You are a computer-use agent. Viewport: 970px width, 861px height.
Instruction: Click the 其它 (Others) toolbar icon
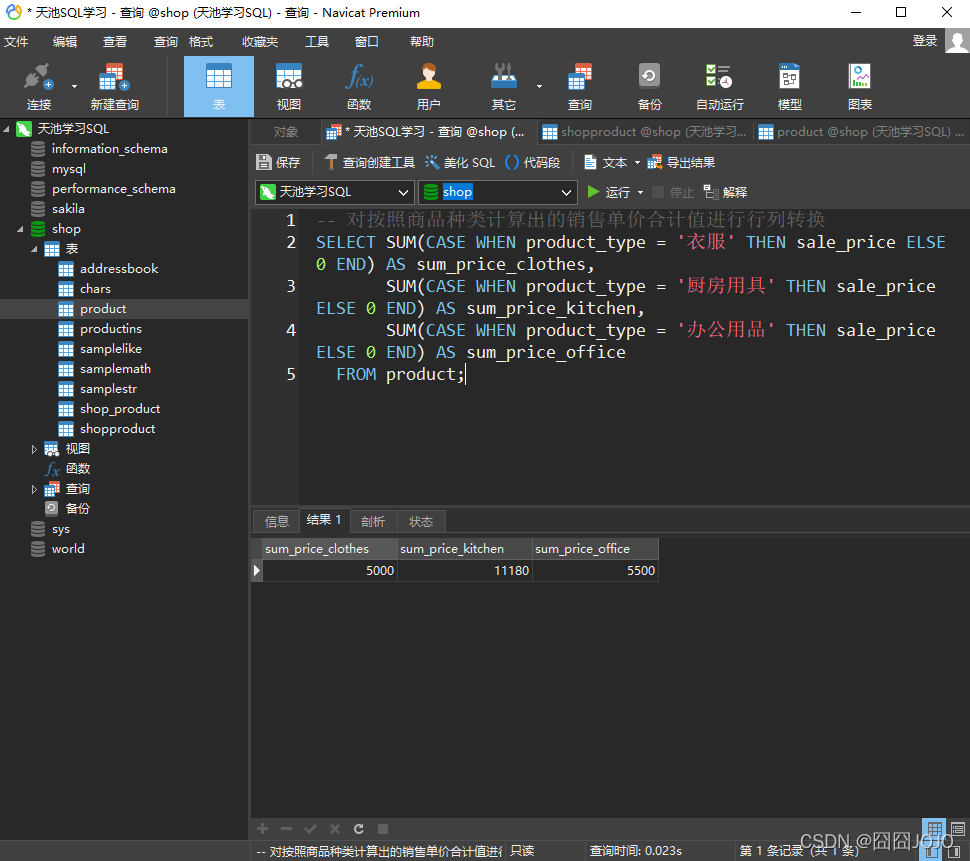[504, 86]
